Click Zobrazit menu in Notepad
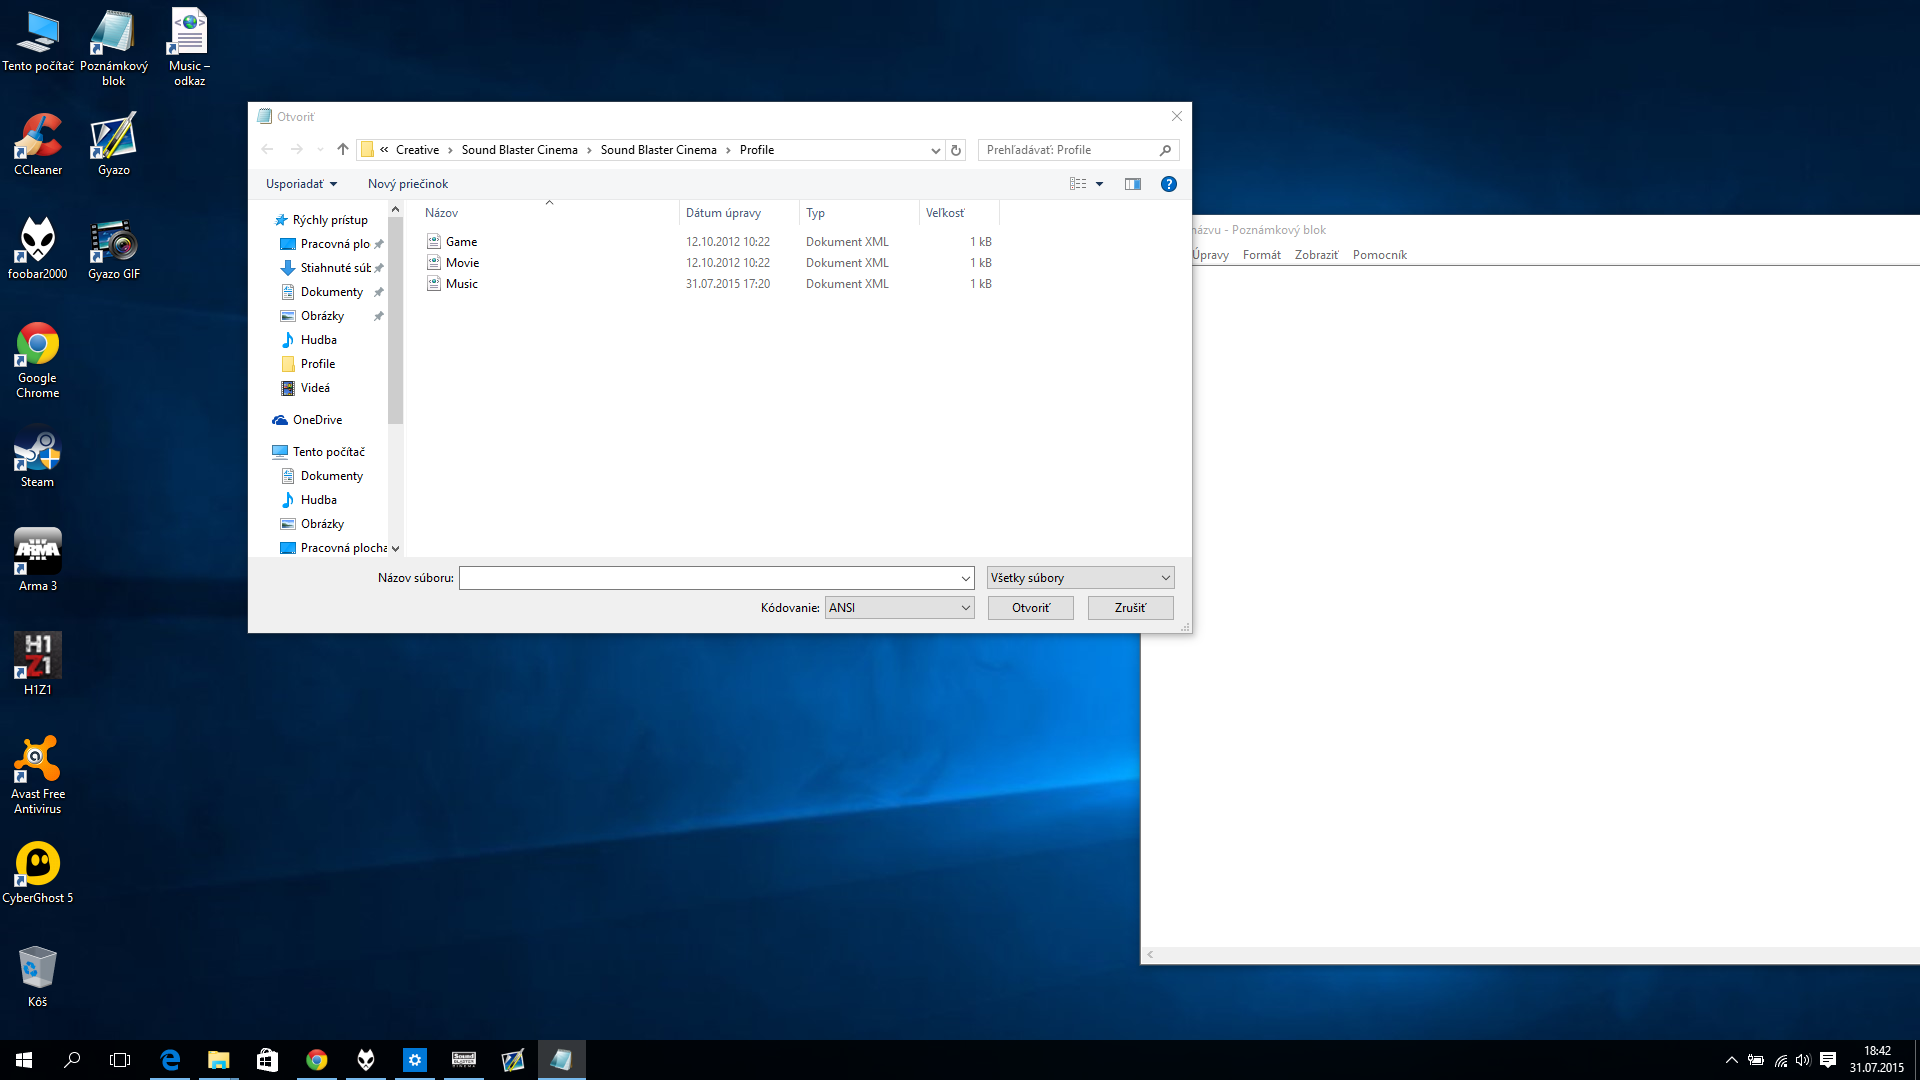 [1316, 255]
